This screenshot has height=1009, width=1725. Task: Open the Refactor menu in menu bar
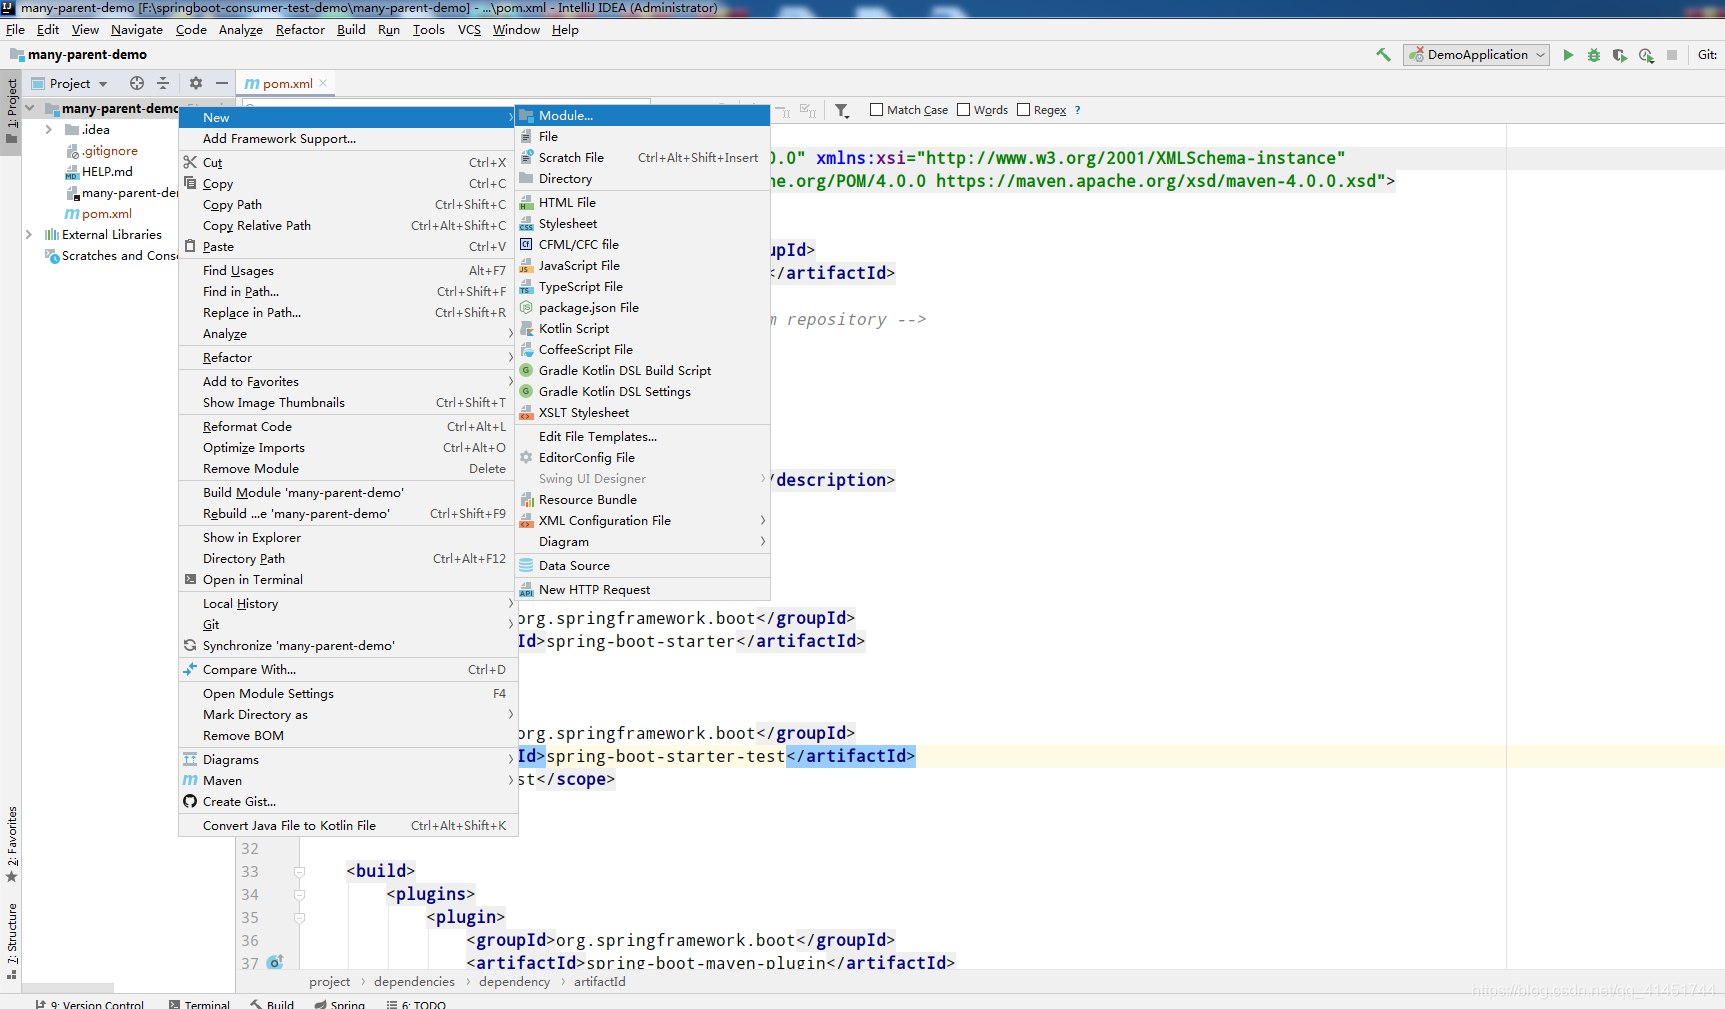point(300,30)
